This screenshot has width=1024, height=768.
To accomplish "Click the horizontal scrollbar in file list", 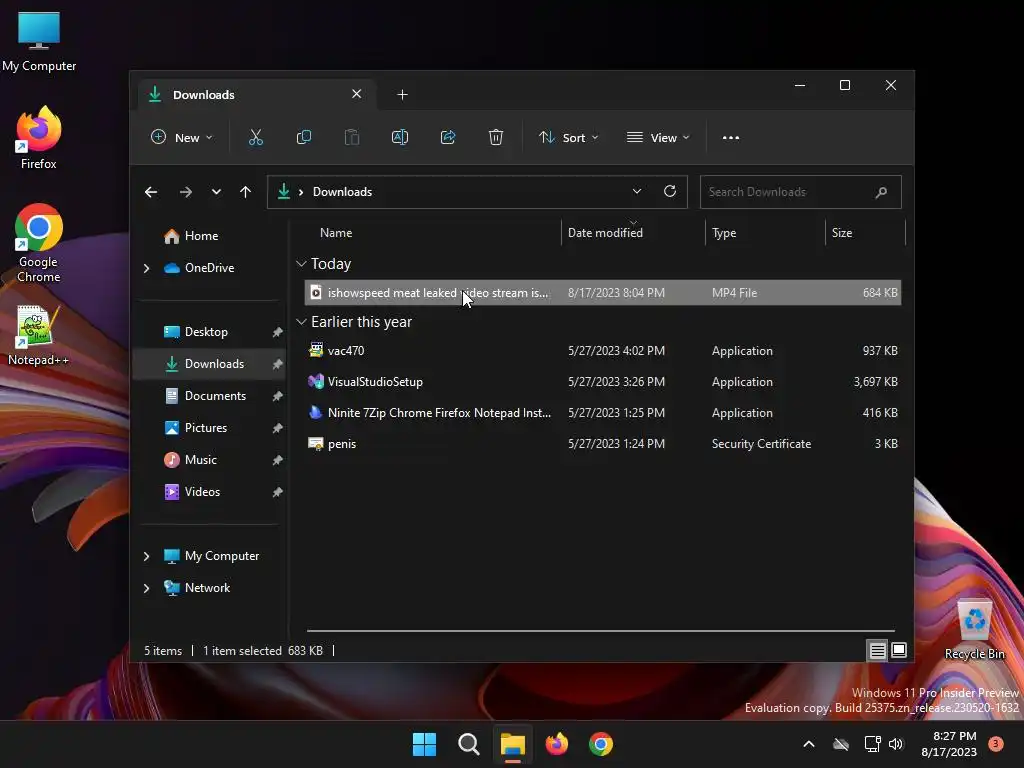I will (600, 631).
